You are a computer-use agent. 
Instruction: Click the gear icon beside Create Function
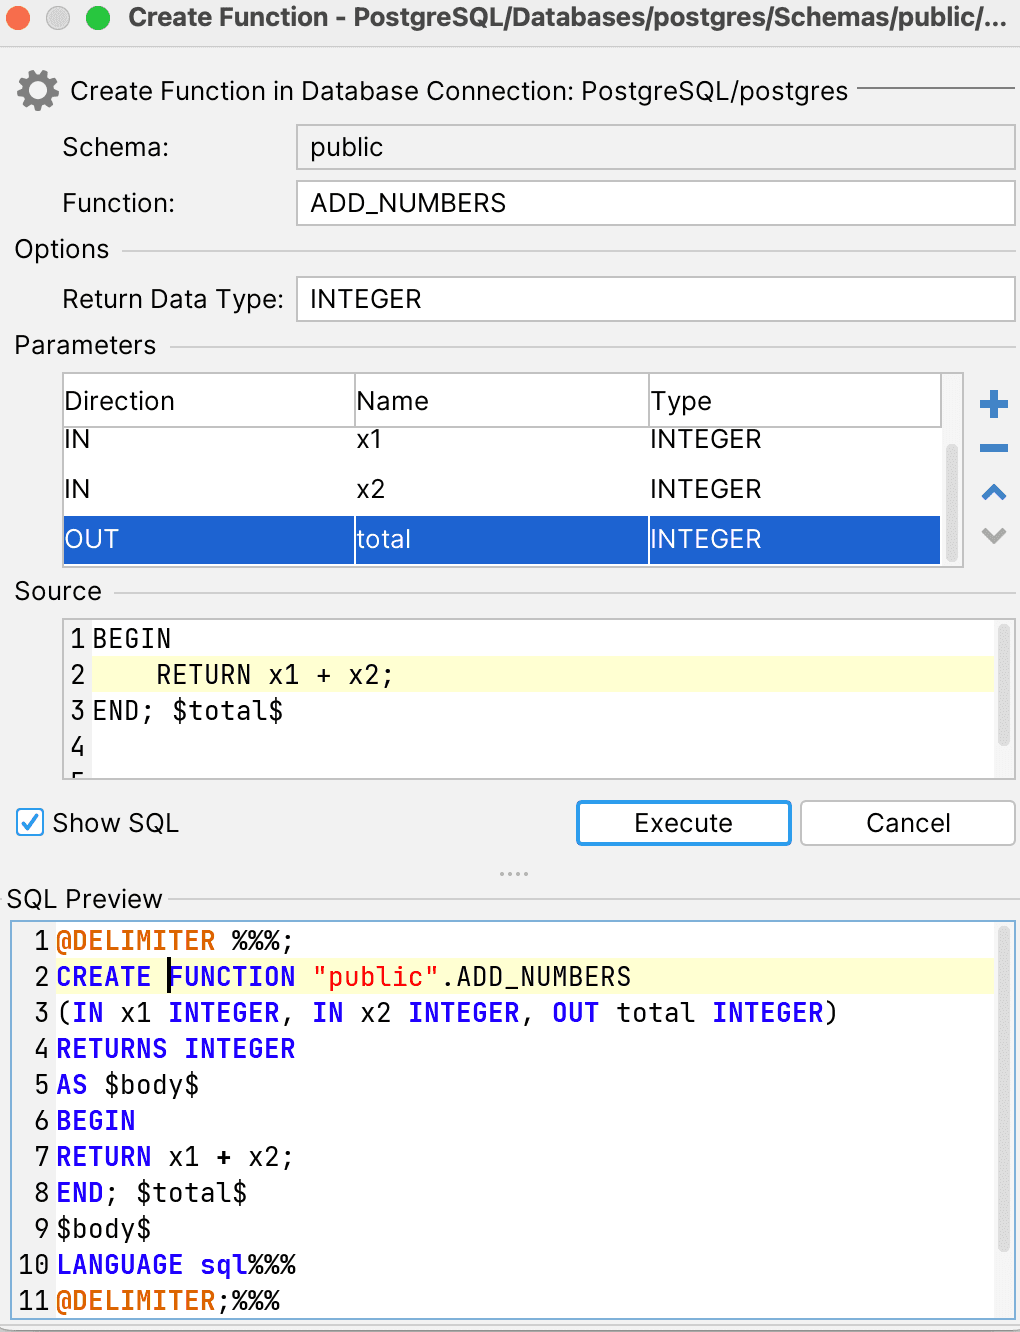point(38,91)
